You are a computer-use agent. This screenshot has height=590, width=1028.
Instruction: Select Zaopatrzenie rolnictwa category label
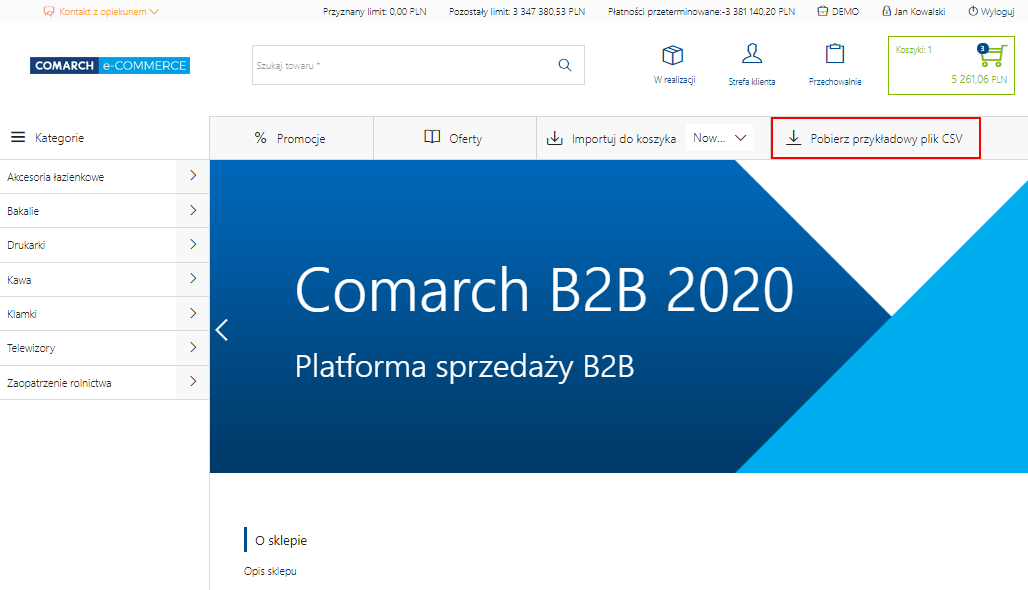click(x=59, y=383)
